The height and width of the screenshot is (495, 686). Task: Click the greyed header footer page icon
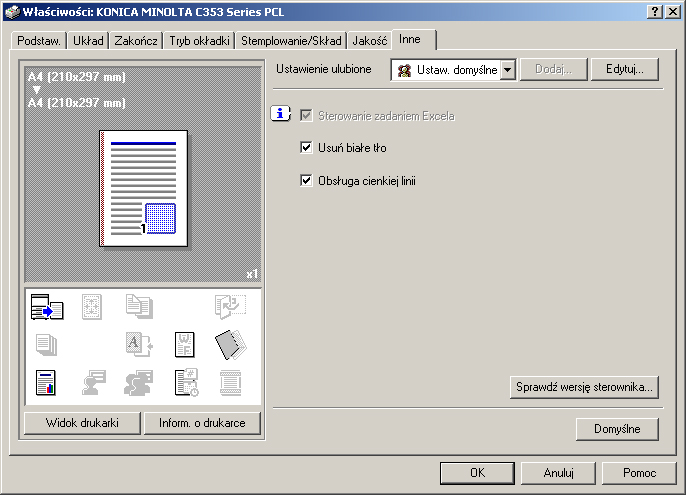coord(231,383)
